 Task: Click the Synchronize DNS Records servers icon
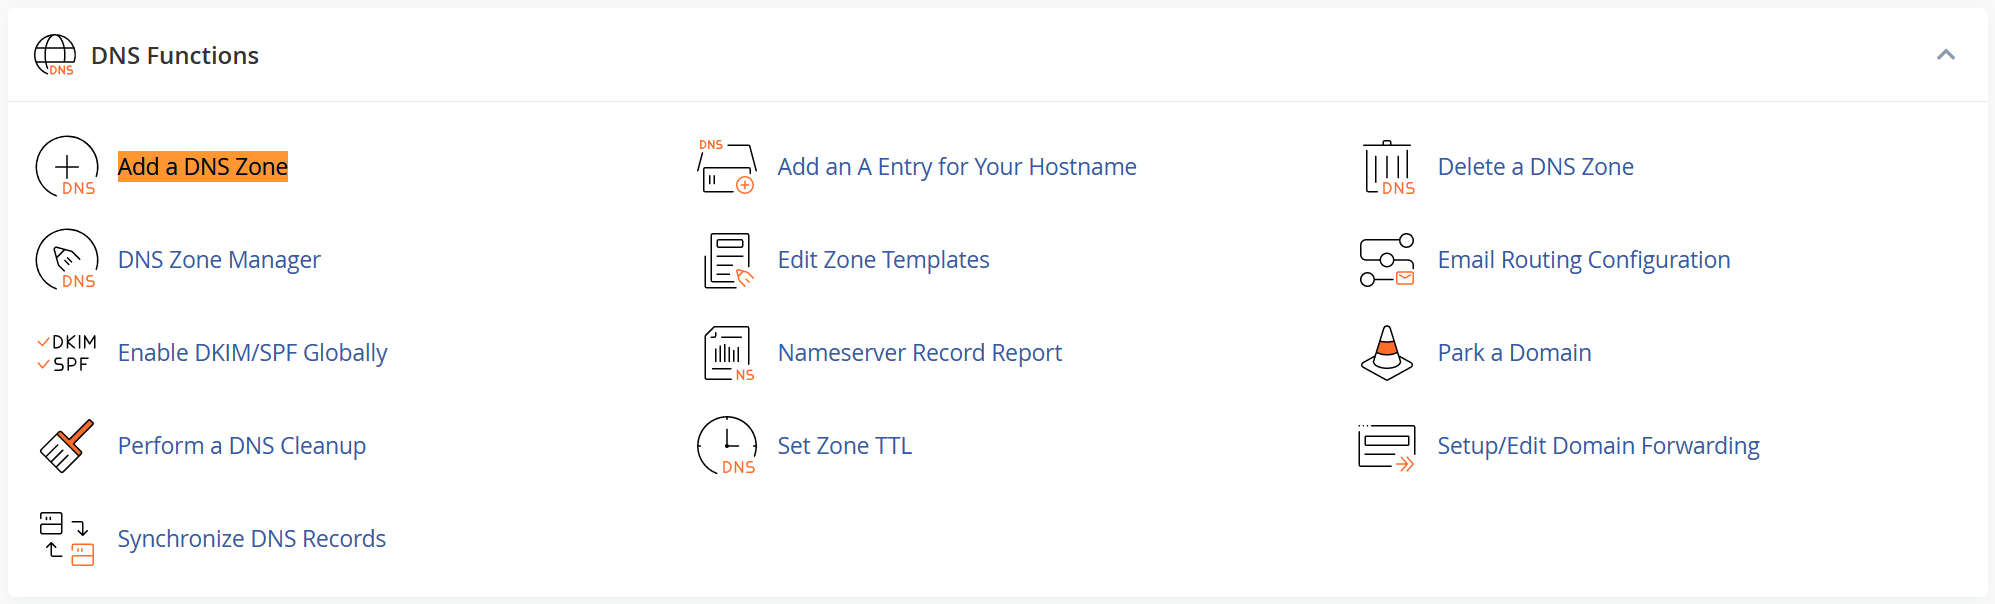pos(67,538)
